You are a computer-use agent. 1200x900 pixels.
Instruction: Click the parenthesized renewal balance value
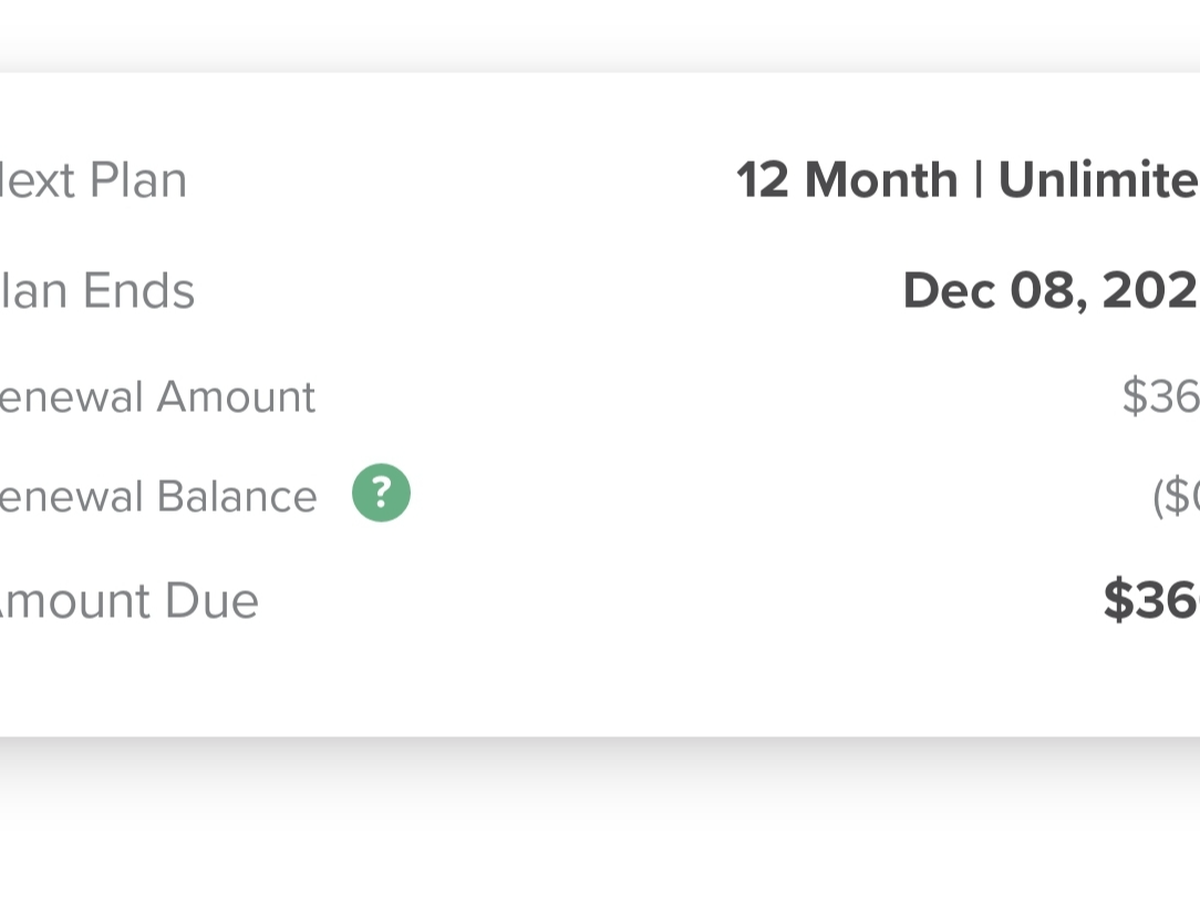point(1176,497)
